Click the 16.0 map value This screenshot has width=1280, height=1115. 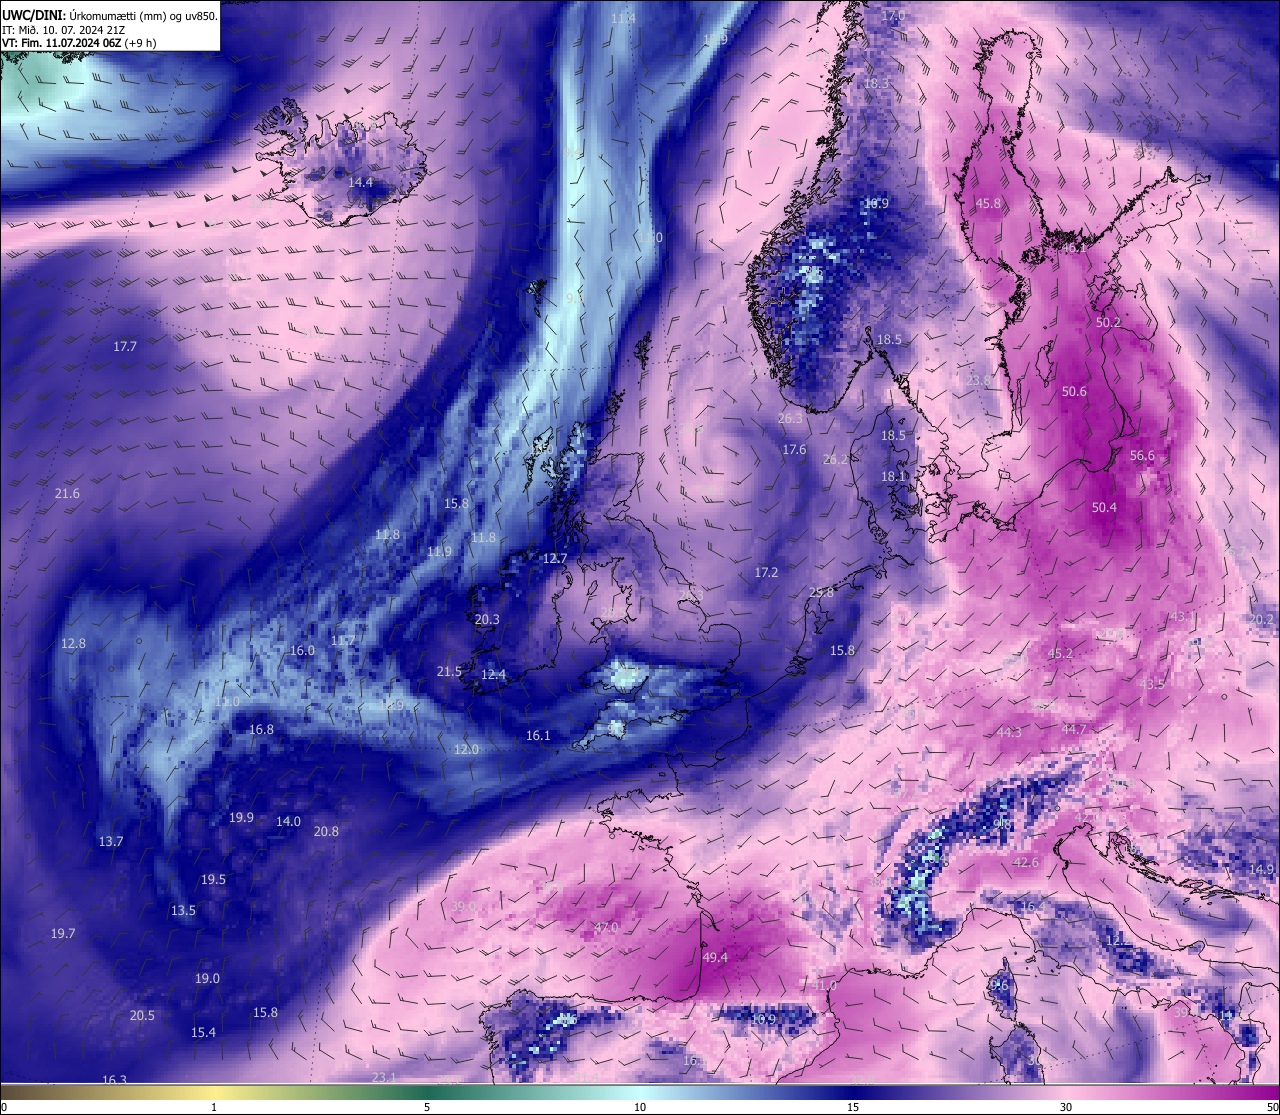click(x=302, y=650)
